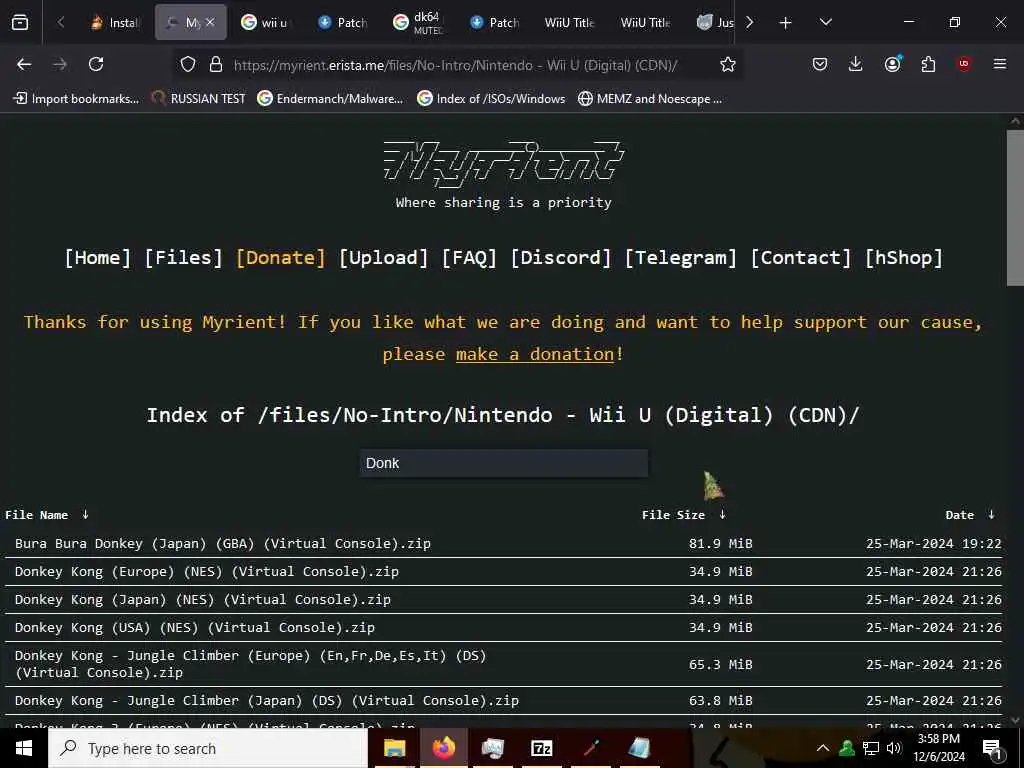The width and height of the screenshot is (1024, 768).
Task: Open the notification center icon
Action: (993, 749)
